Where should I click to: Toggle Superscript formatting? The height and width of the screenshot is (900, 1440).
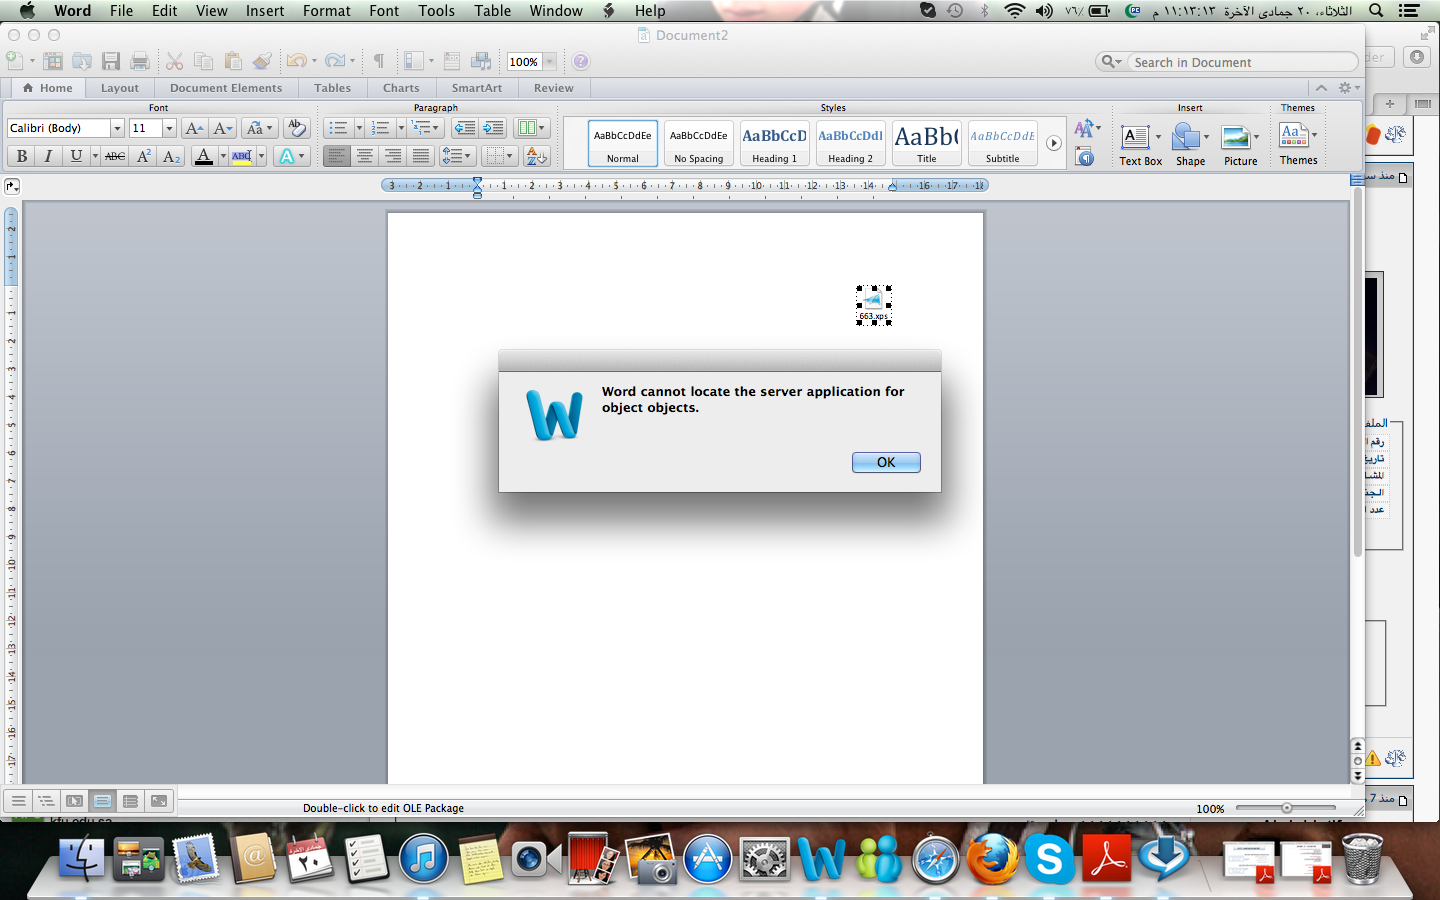click(143, 156)
